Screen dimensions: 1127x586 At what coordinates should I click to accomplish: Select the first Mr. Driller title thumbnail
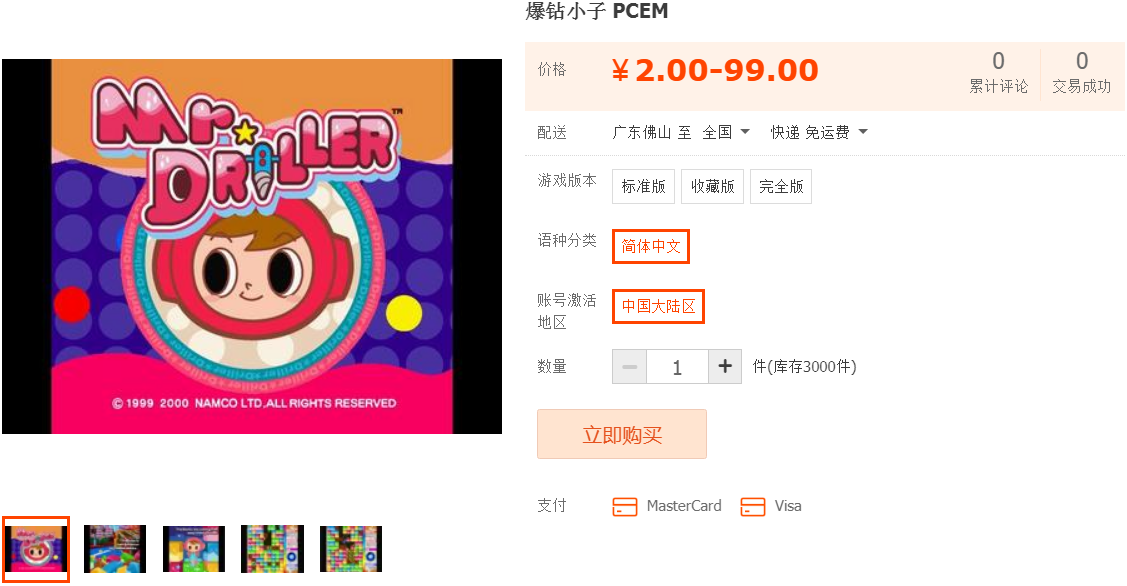pos(36,549)
